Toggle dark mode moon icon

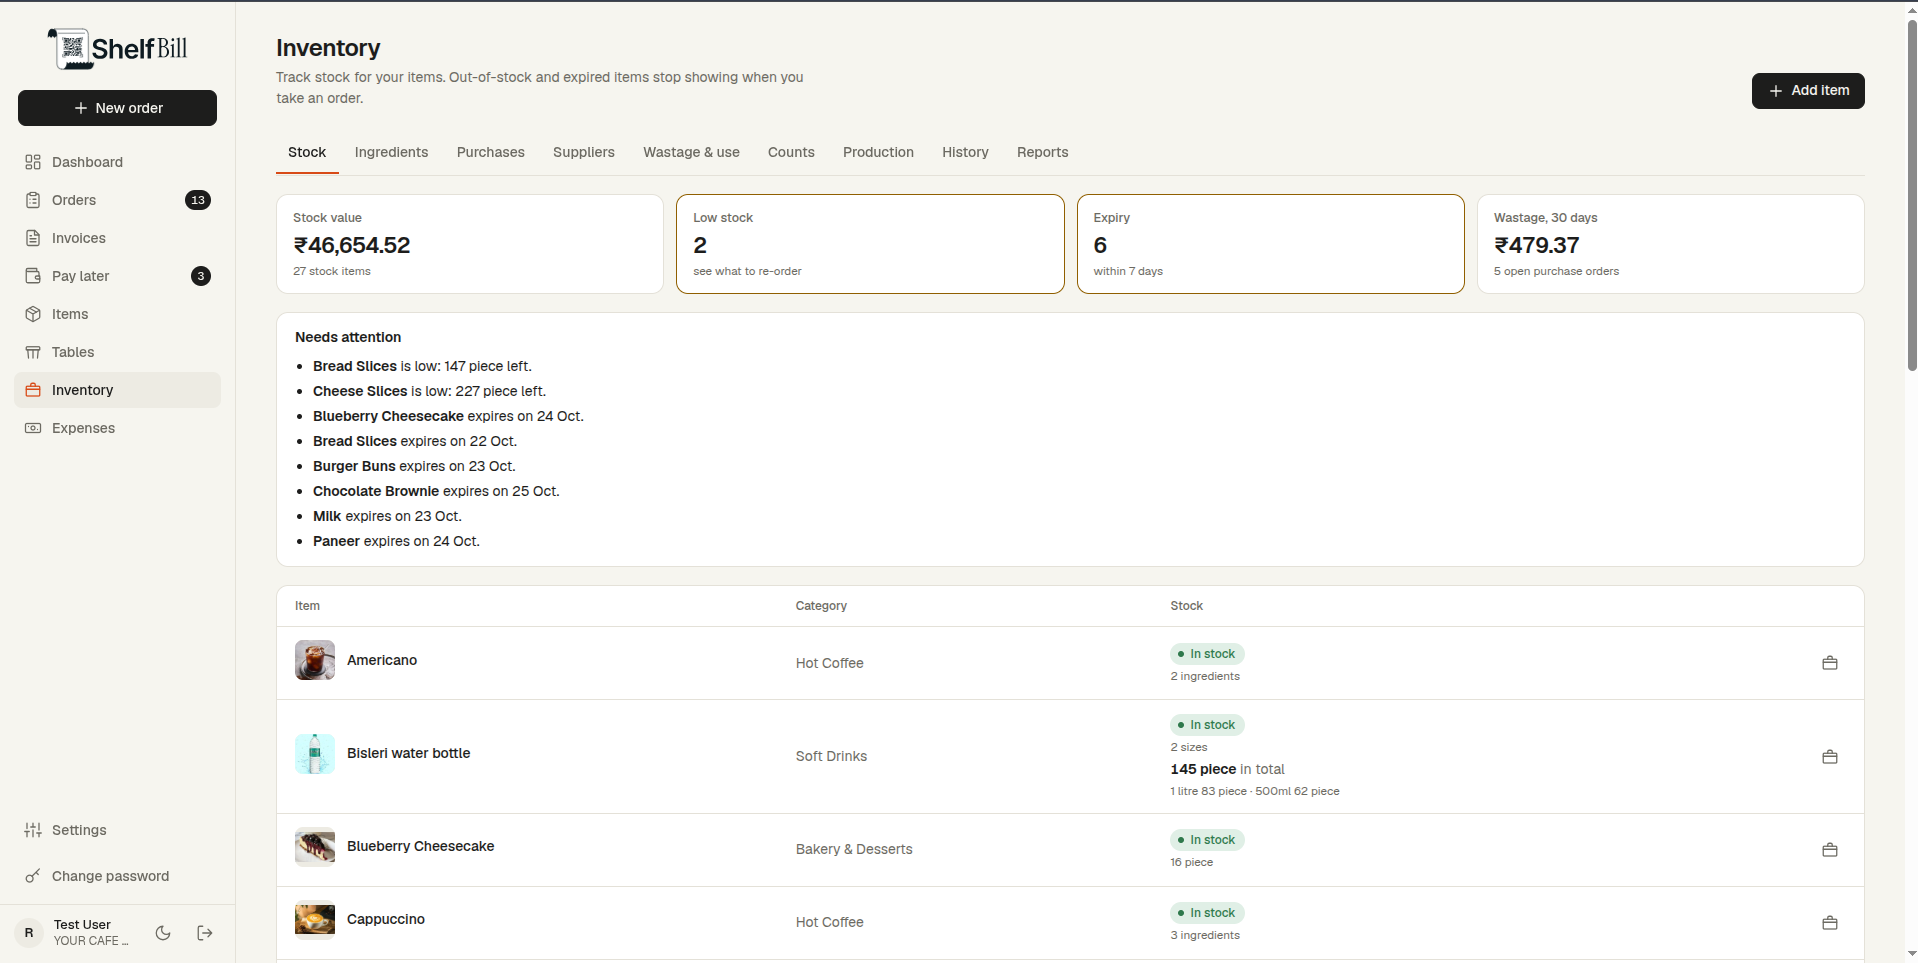163,933
